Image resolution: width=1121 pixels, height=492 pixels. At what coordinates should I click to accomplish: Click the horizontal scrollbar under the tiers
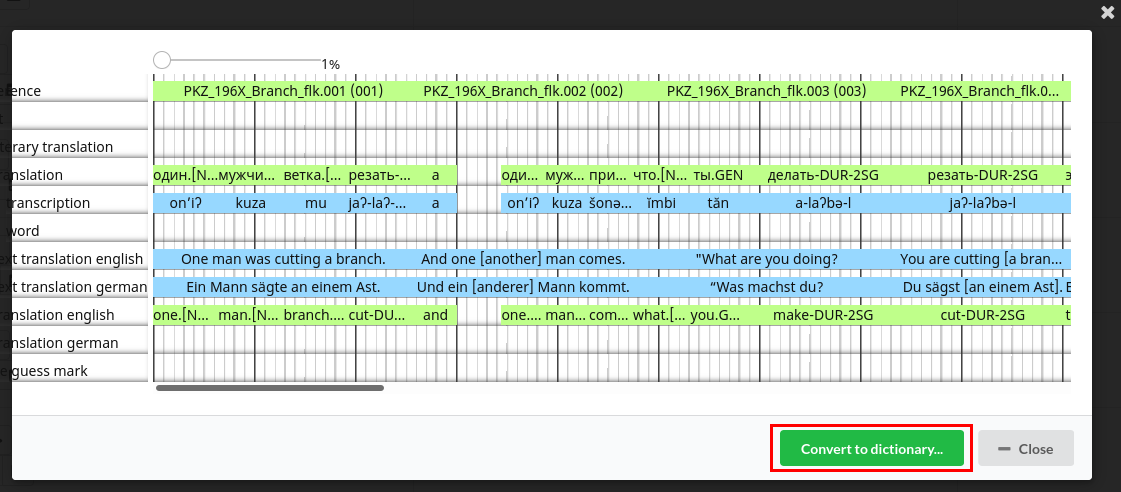270,388
